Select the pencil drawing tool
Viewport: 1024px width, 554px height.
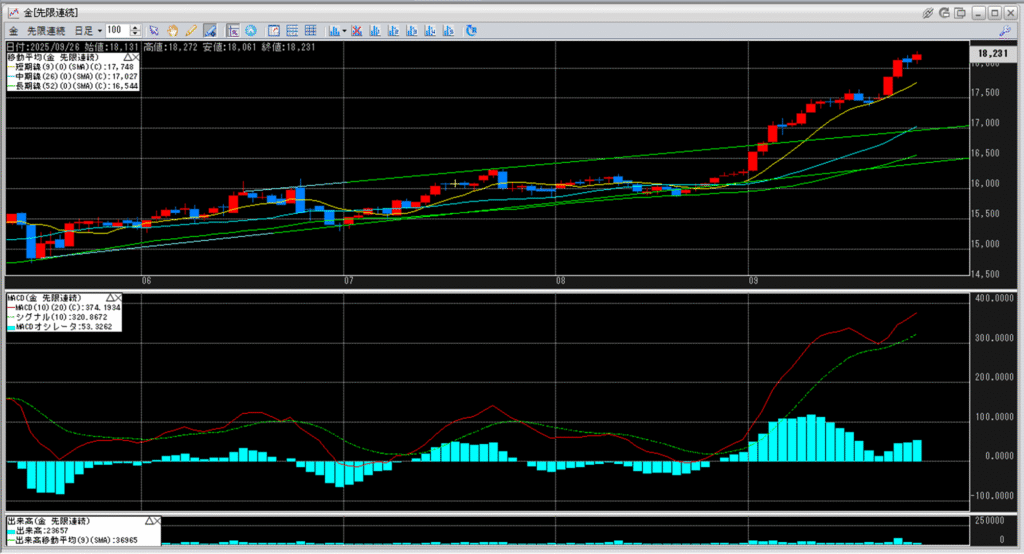[x=191, y=30]
